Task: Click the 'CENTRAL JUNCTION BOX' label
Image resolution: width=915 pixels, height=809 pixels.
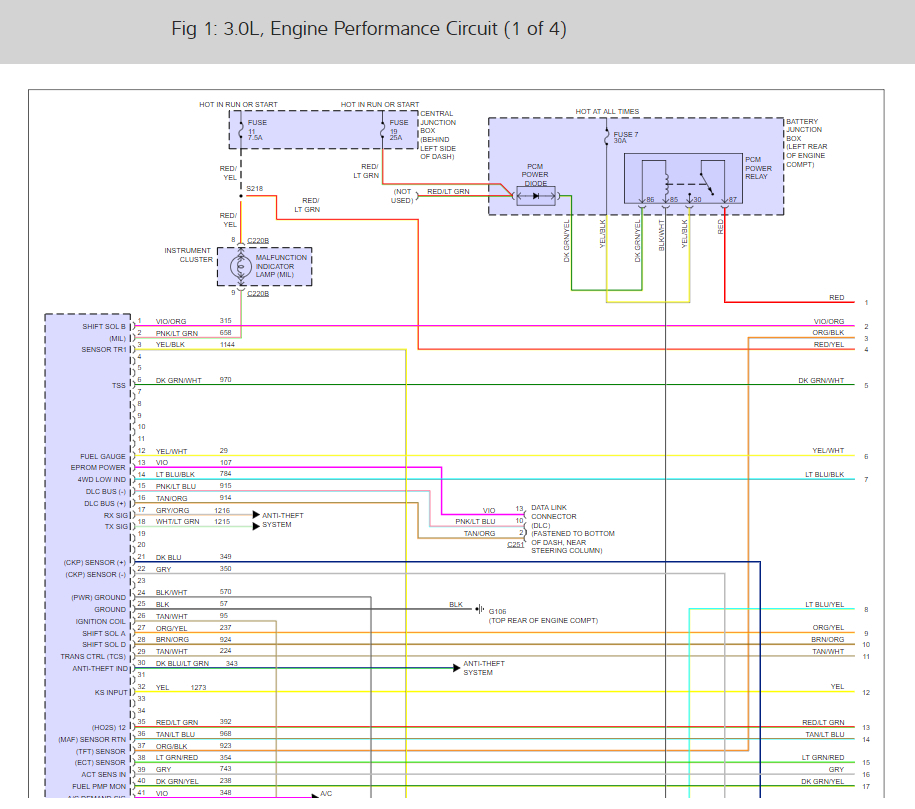Action: (x=438, y=123)
